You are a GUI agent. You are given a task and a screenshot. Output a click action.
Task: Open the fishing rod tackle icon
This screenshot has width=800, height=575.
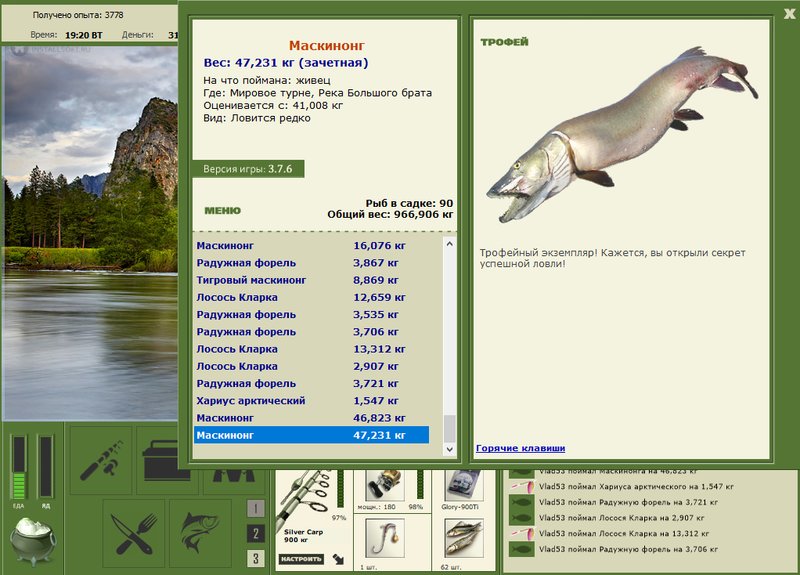[x=100, y=458]
